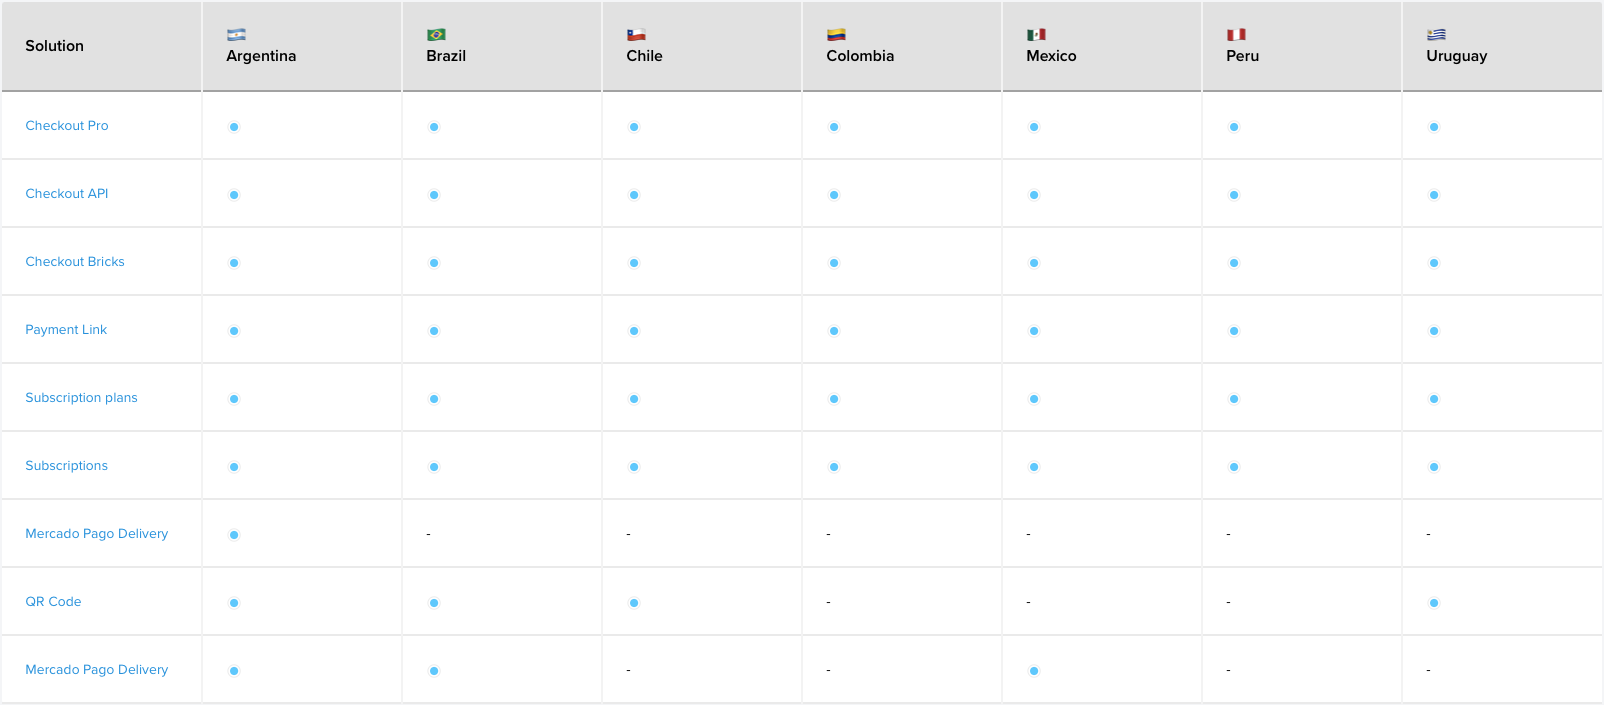This screenshot has width=1604, height=705.
Task: Click the Solution column header
Action: (55, 46)
